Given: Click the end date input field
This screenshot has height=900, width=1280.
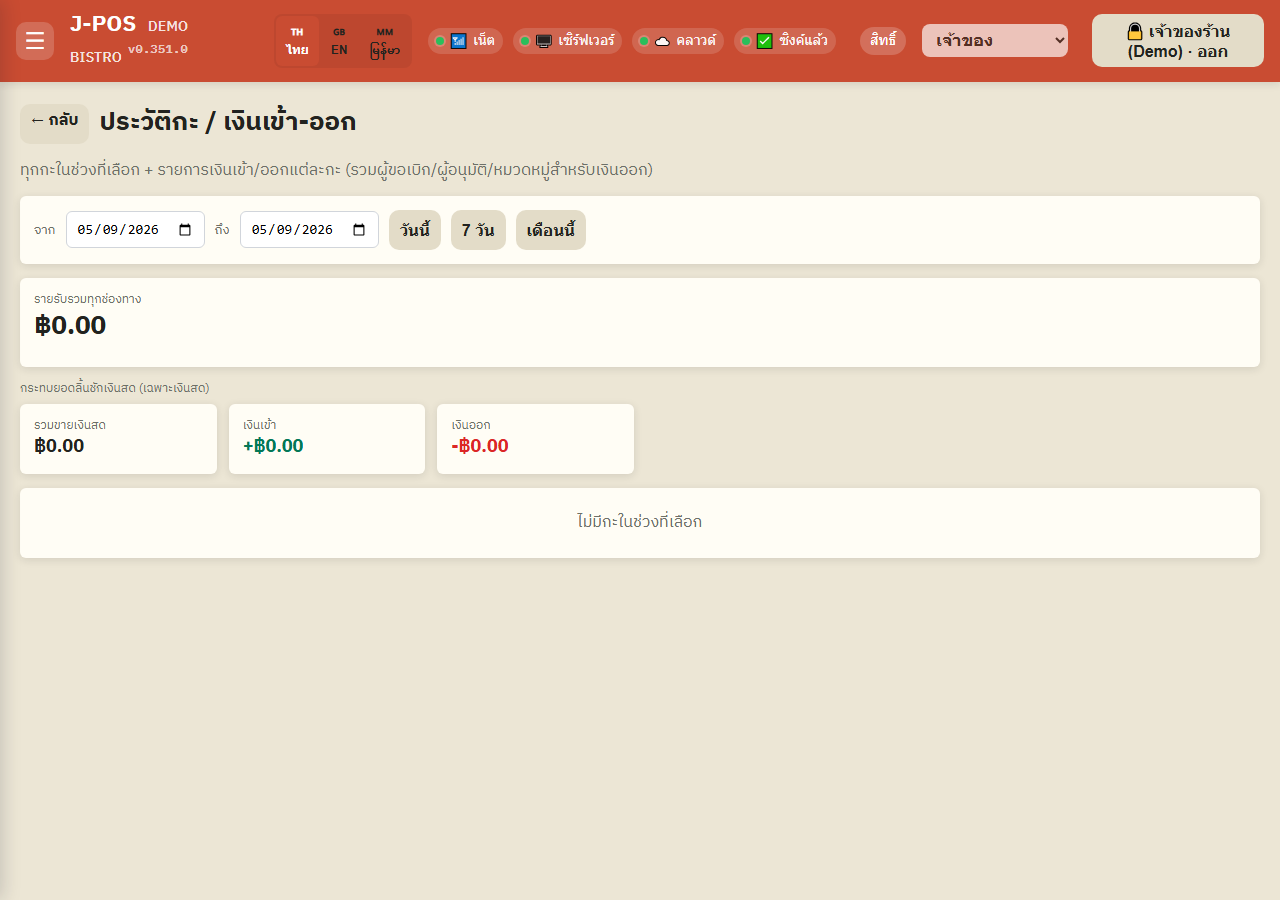Looking at the screenshot, I should [x=309, y=229].
